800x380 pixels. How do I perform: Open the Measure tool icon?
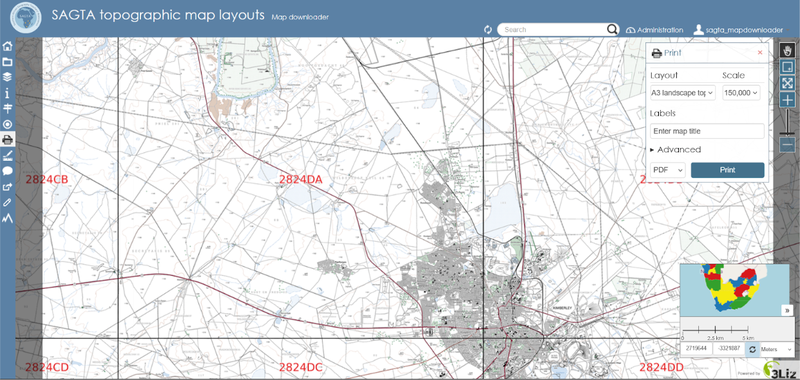coord(7,156)
